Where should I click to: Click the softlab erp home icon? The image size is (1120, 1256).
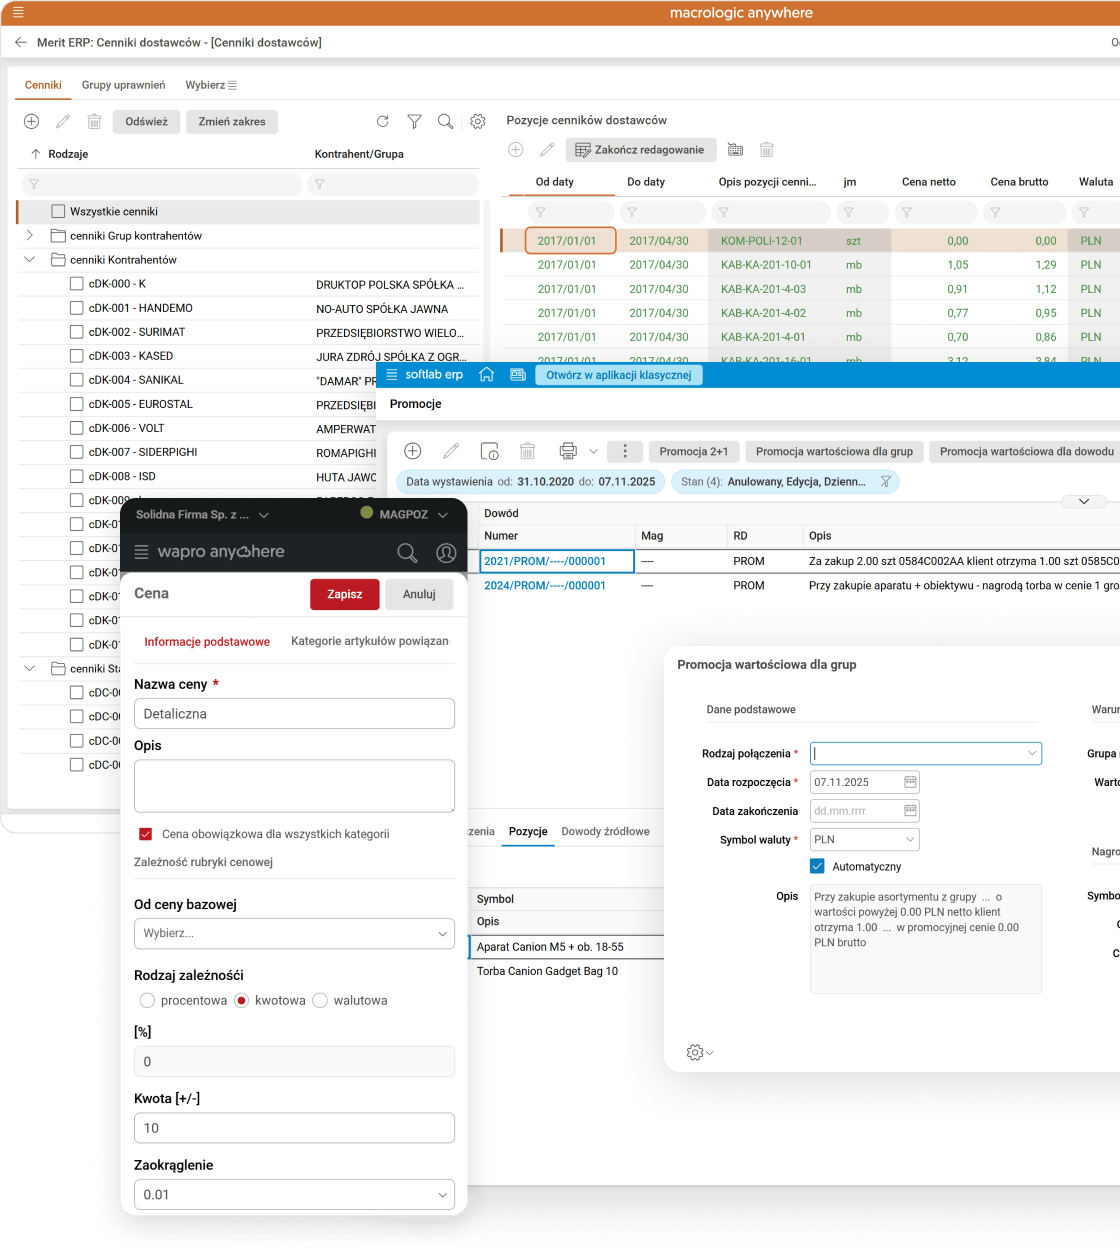tap(486, 374)
